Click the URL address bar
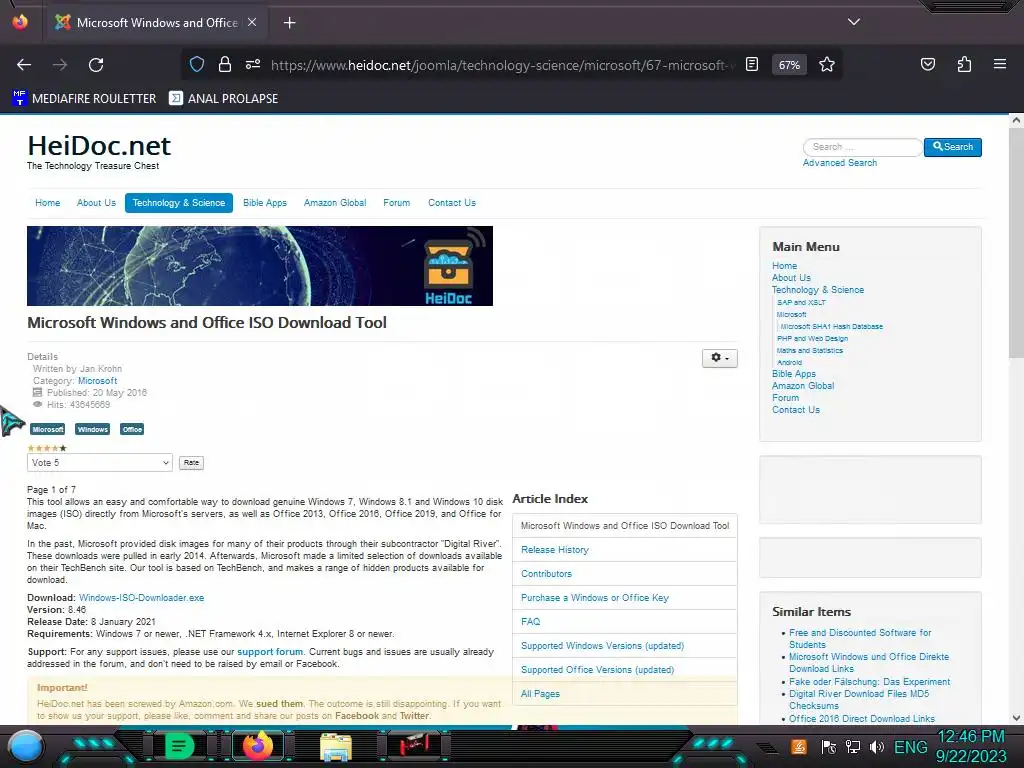This screenshot has height=768, width=1024. point(503,65)
